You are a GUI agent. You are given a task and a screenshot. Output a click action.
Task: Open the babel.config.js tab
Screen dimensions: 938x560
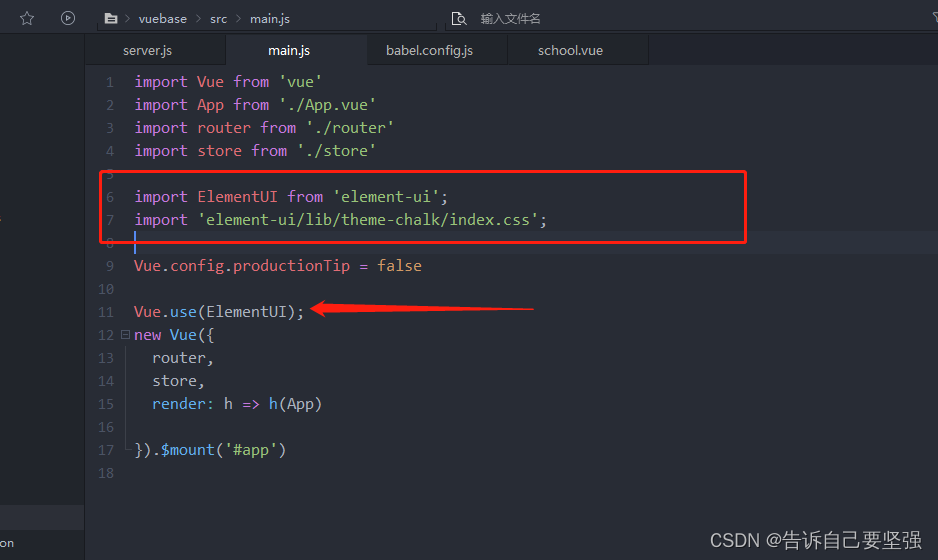click(x=430, y=50)
